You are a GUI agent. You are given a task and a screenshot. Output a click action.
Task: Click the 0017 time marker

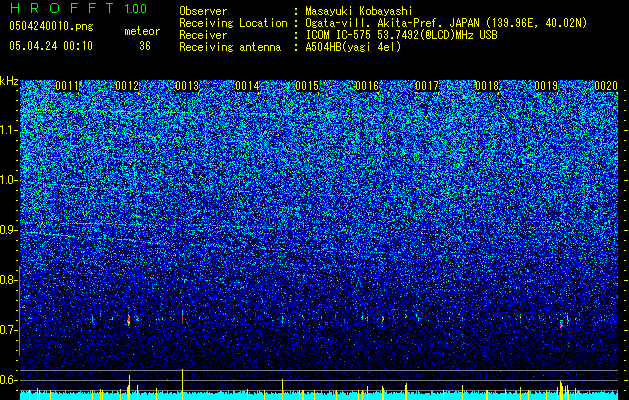pos(426,86)
